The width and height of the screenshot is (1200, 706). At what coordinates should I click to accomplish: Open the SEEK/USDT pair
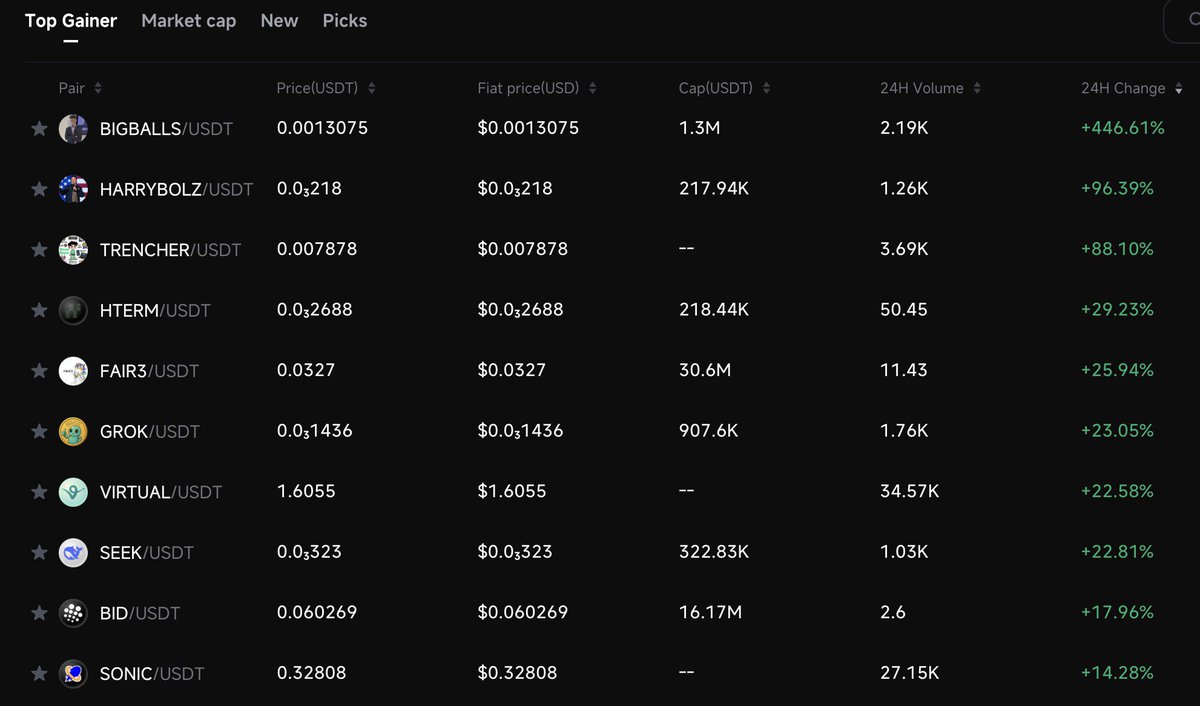tap(147, 552)
